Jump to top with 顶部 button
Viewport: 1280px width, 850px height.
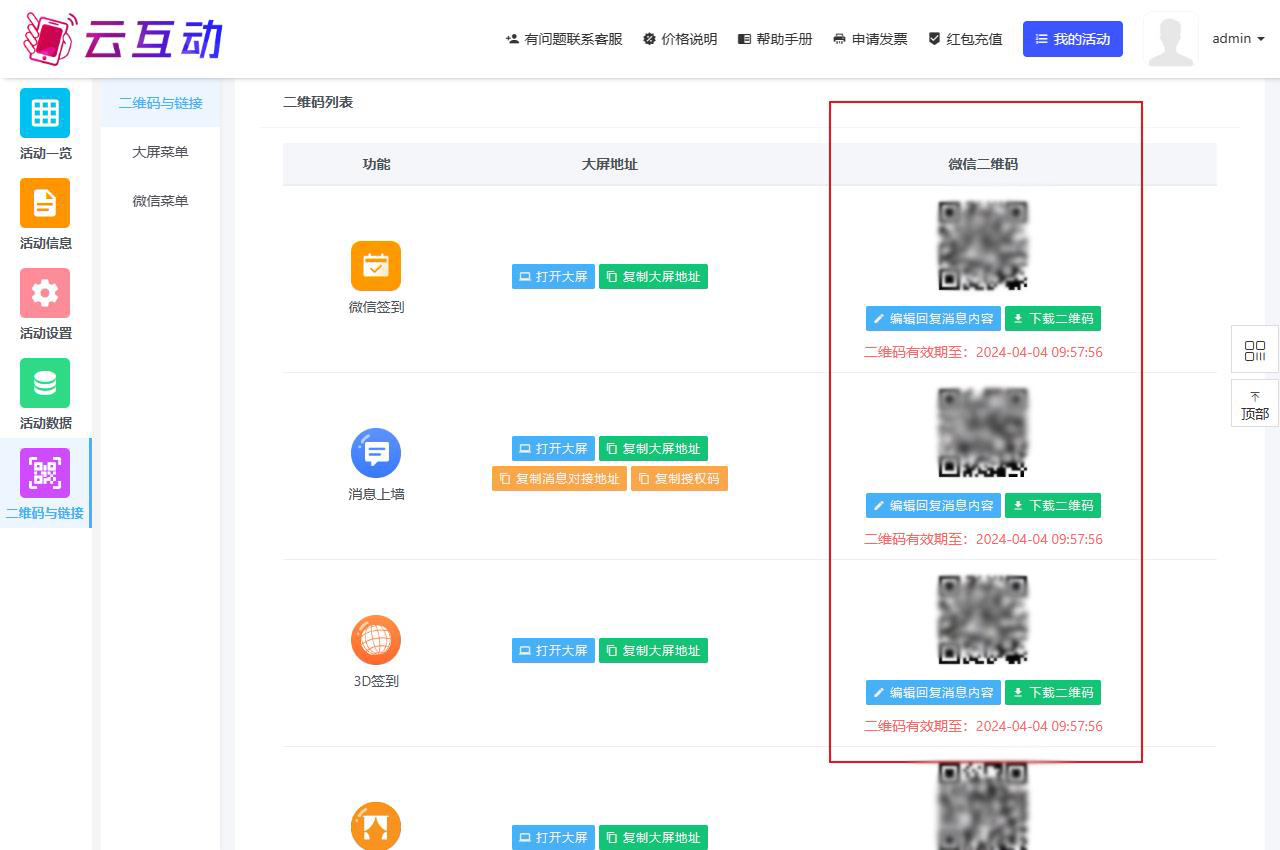pos(1255,404)
